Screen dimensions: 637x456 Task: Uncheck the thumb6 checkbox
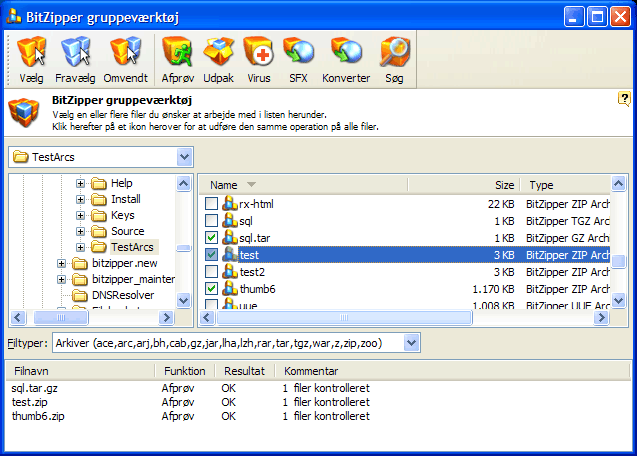pos(211,289)
